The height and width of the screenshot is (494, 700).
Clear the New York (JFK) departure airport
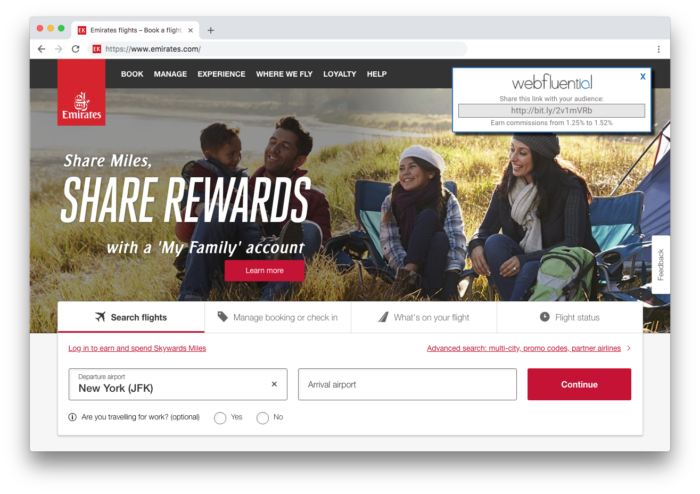coord(274,384)
